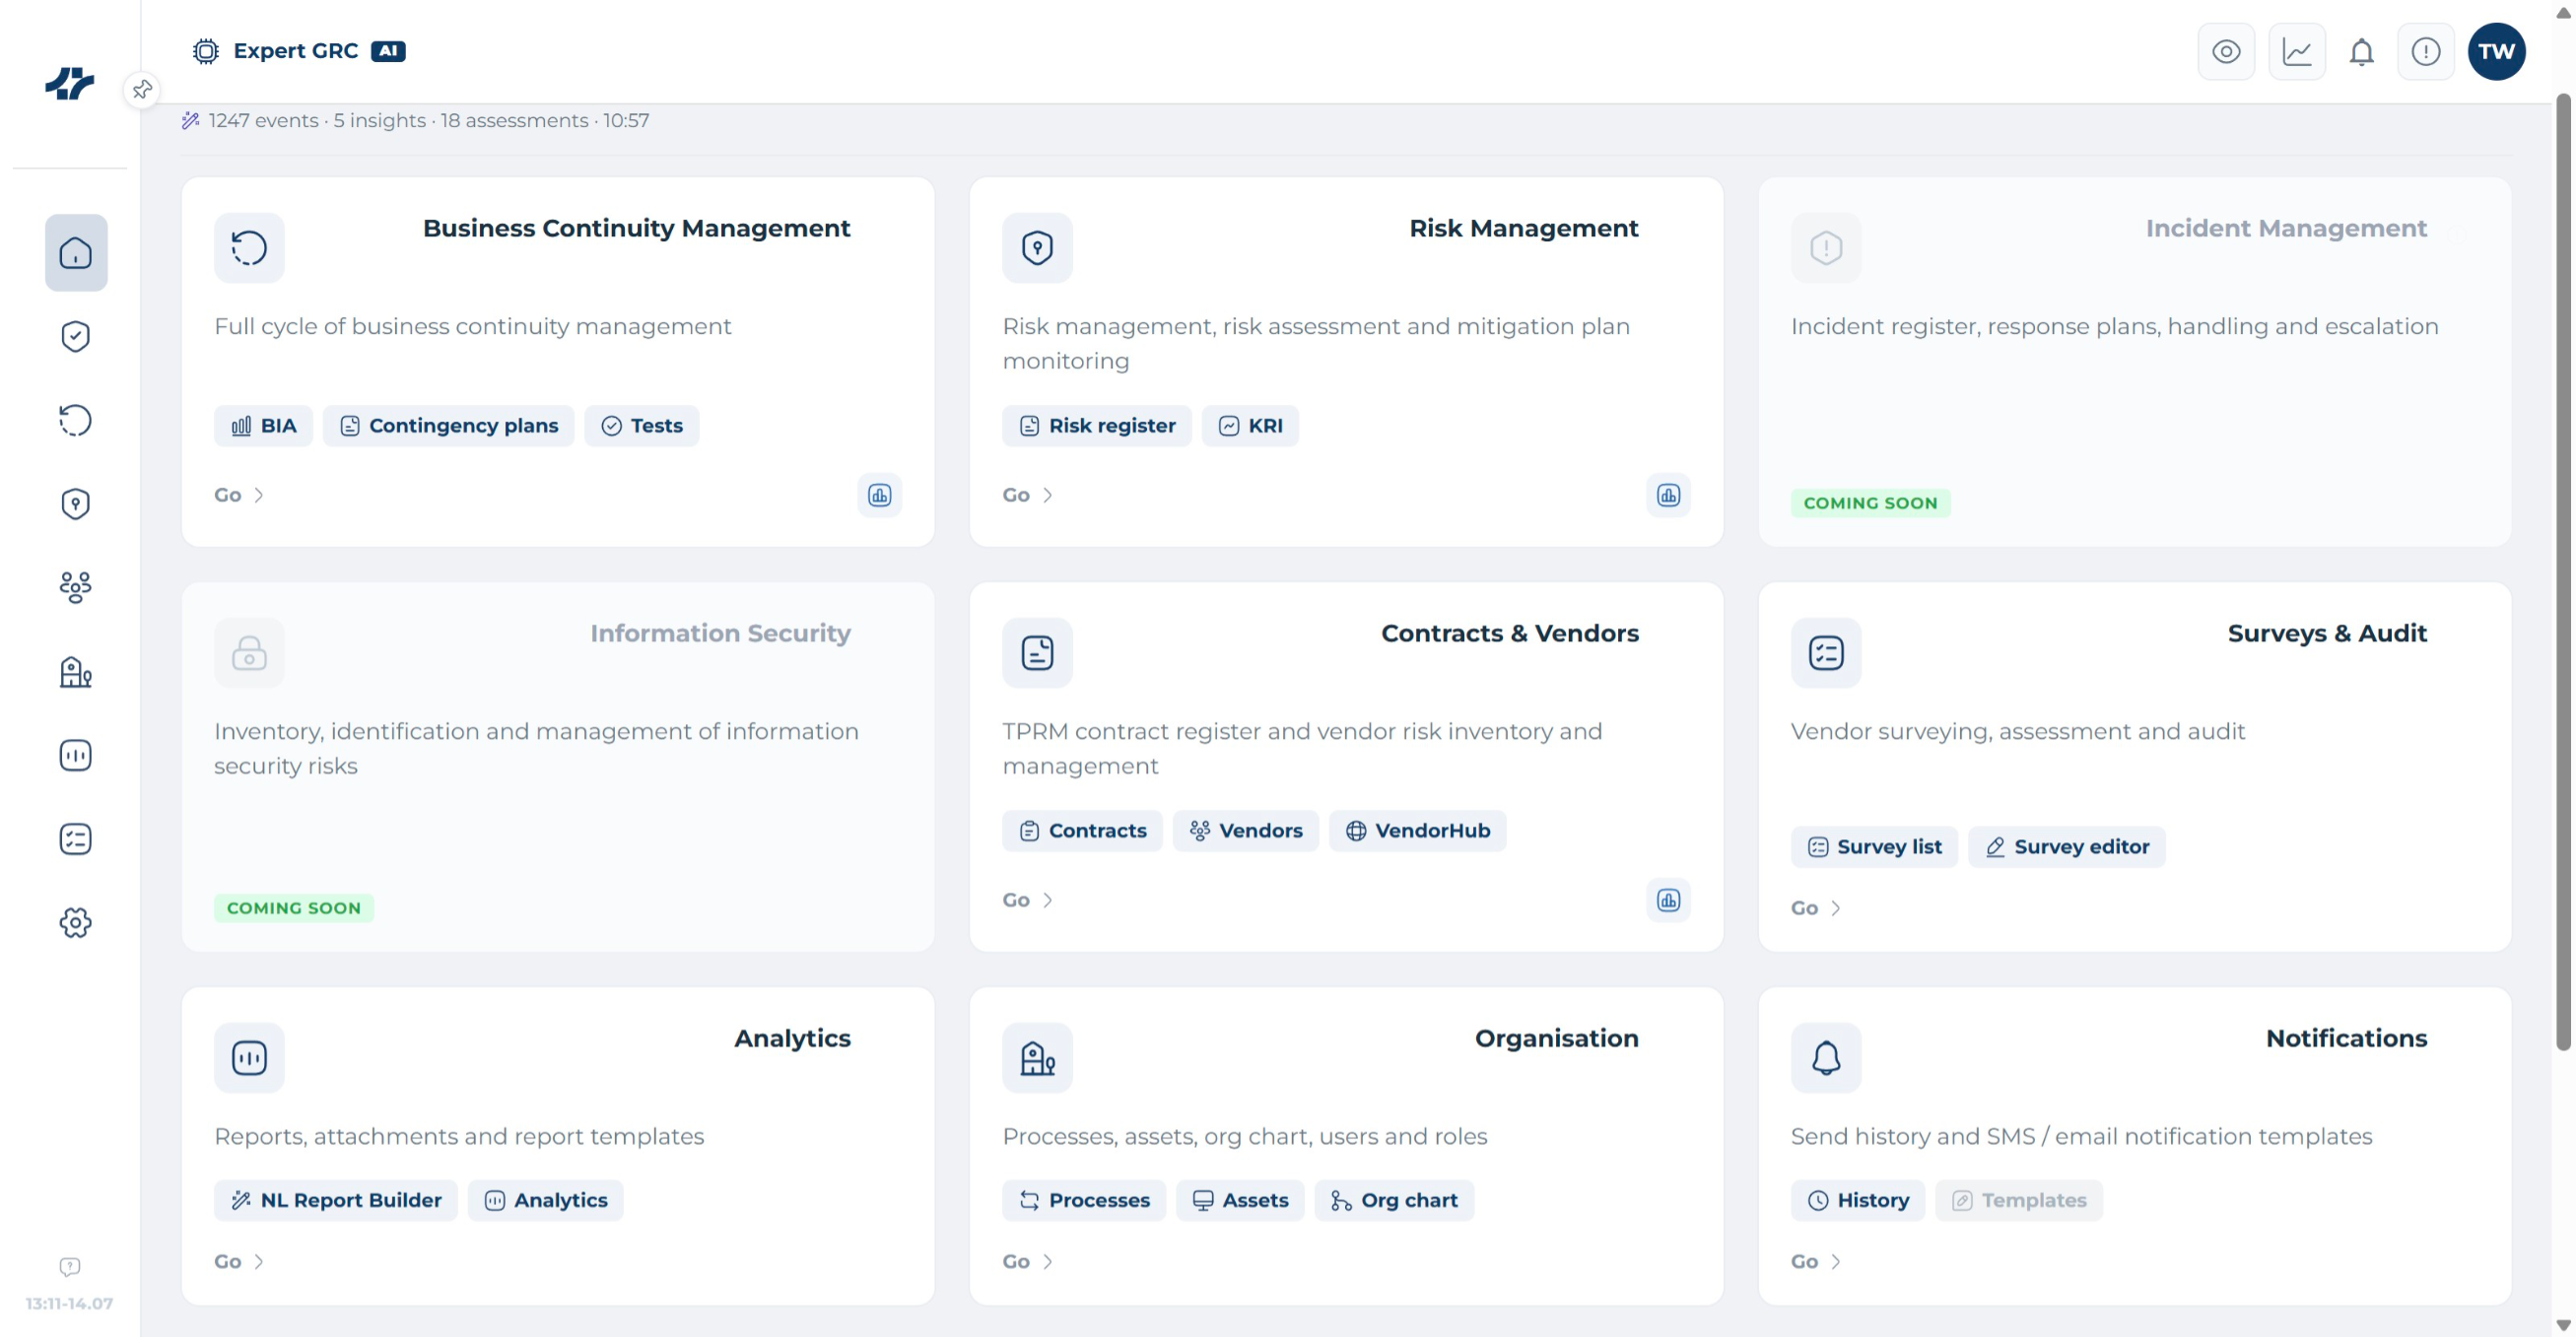Click Go on Risk Management card

point(1028,495)
